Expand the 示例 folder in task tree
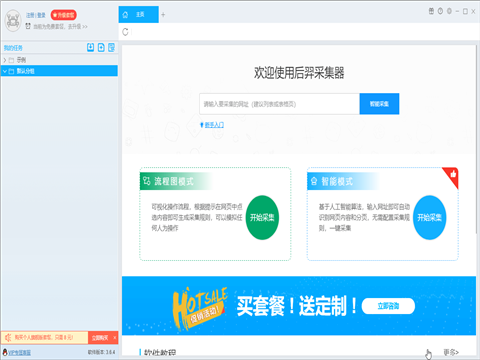 pos(5,60)
